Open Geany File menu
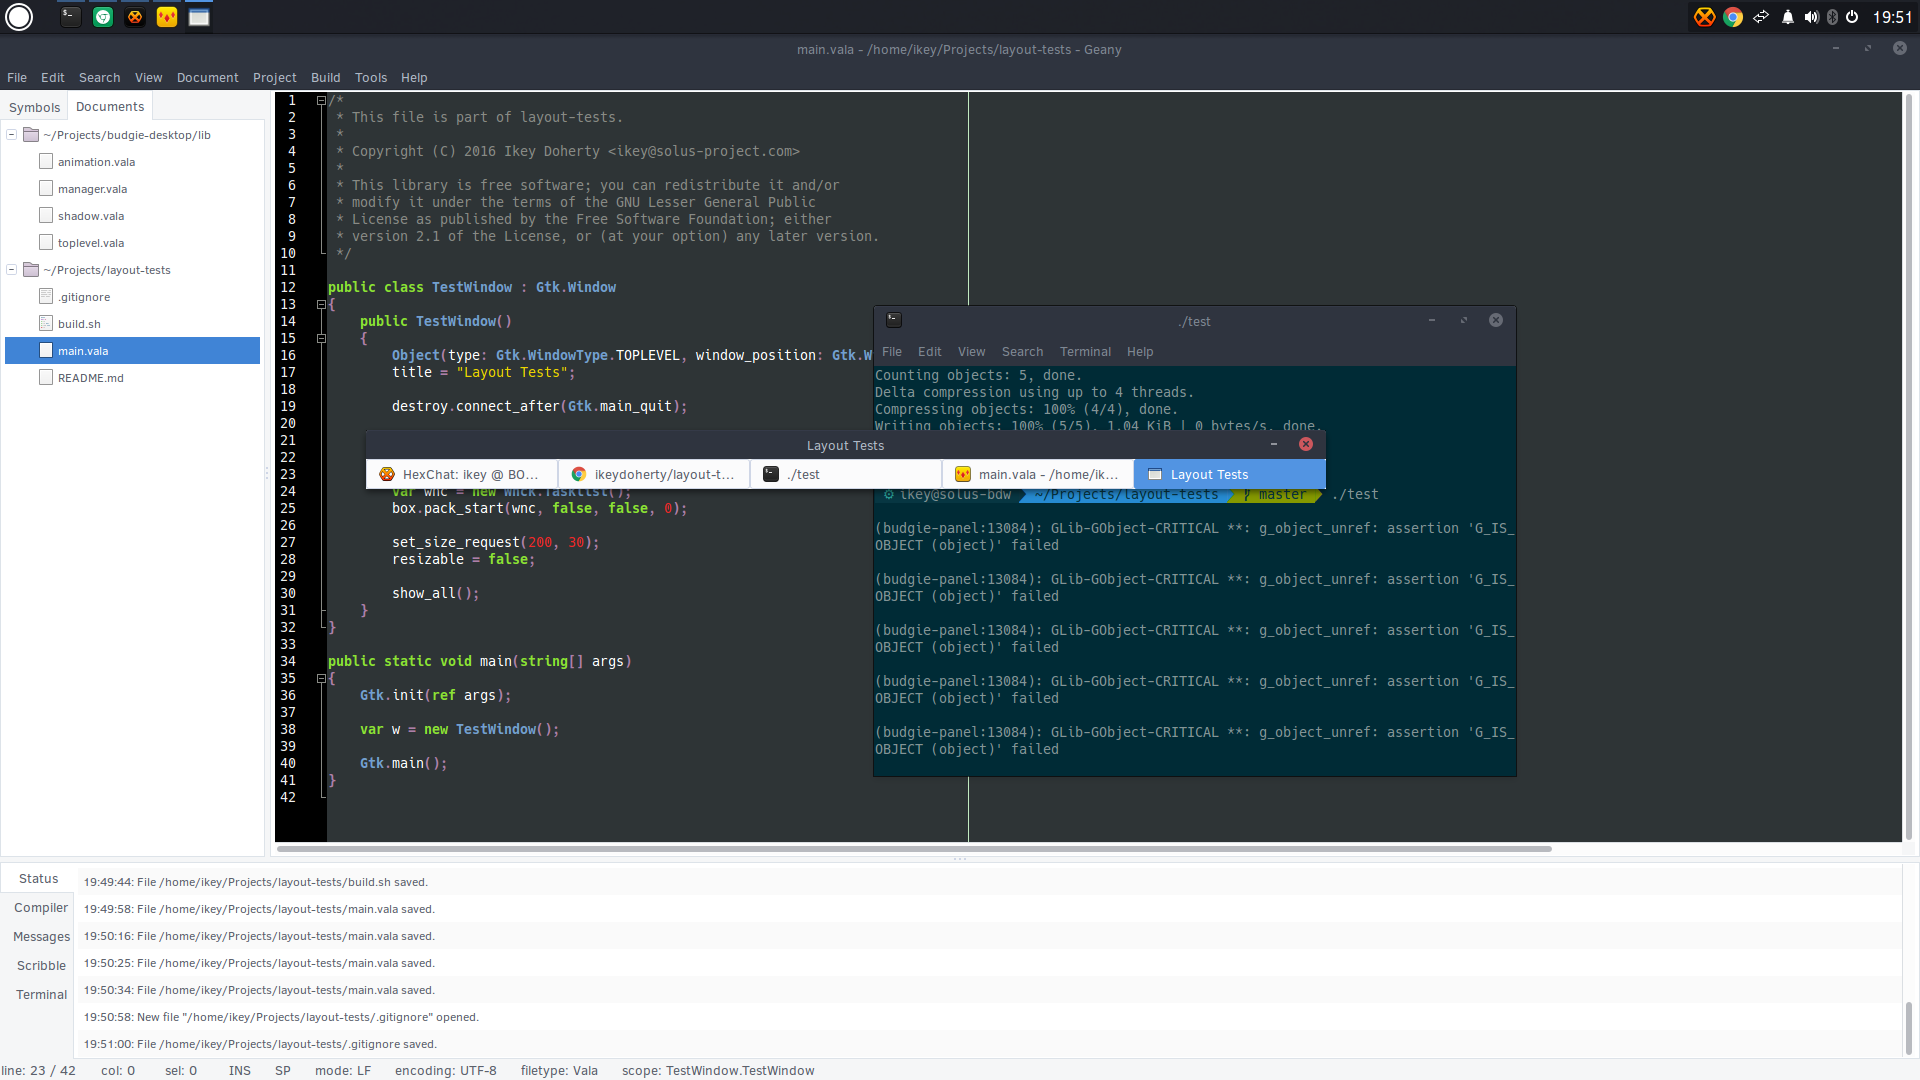1920x1080 pixels. 17,77
